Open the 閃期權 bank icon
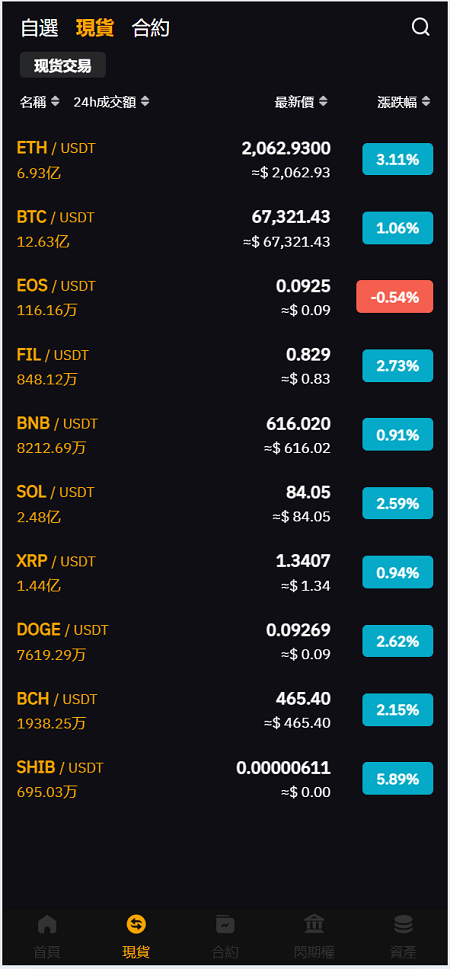450x969 pixels. [314, 925]
